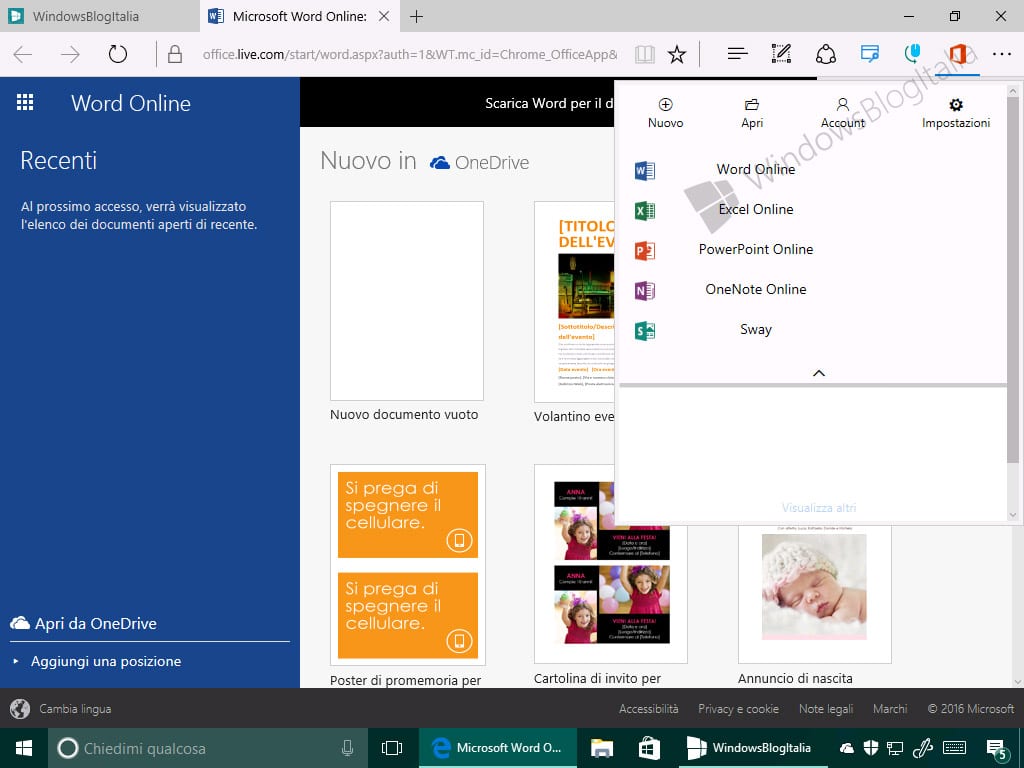The image size is (1024, 768).
Task: Select OneNote Online in the popup
Action: (756, 289)
